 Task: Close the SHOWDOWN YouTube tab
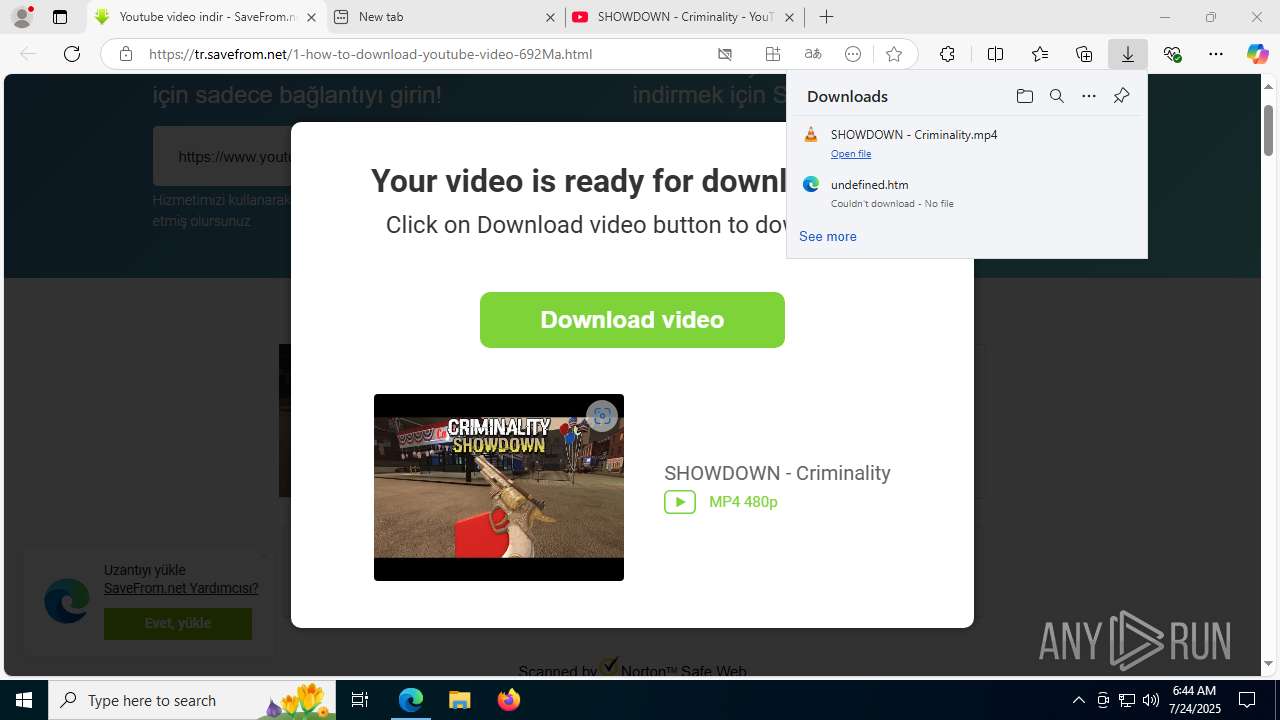(789, 17)
